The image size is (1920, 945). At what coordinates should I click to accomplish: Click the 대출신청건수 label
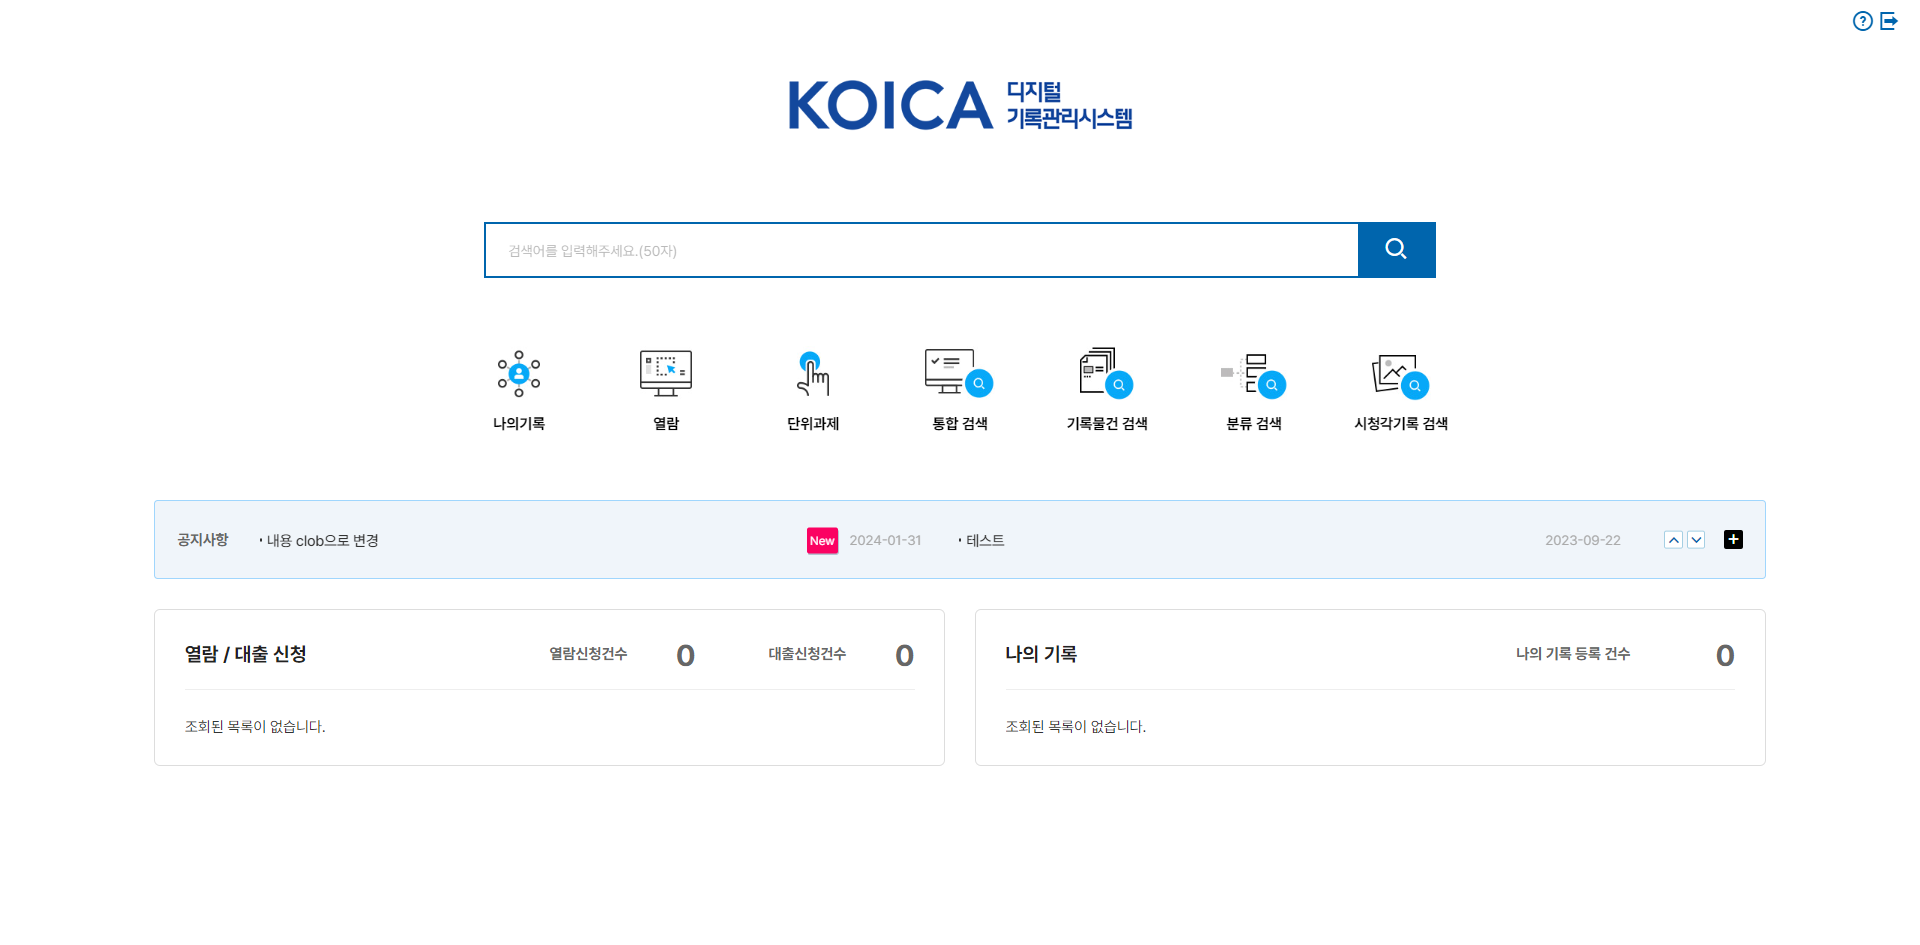click(x=807, y=654)
